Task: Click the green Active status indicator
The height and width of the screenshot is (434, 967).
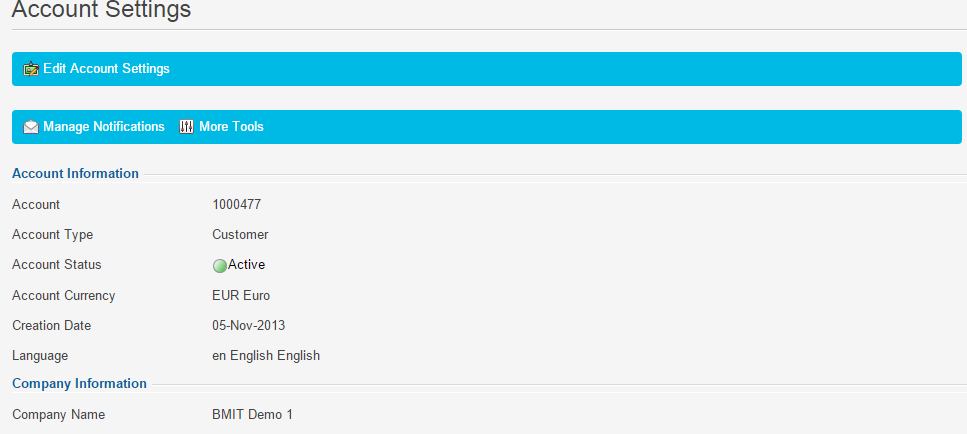Action: click(x=220, y=266)
